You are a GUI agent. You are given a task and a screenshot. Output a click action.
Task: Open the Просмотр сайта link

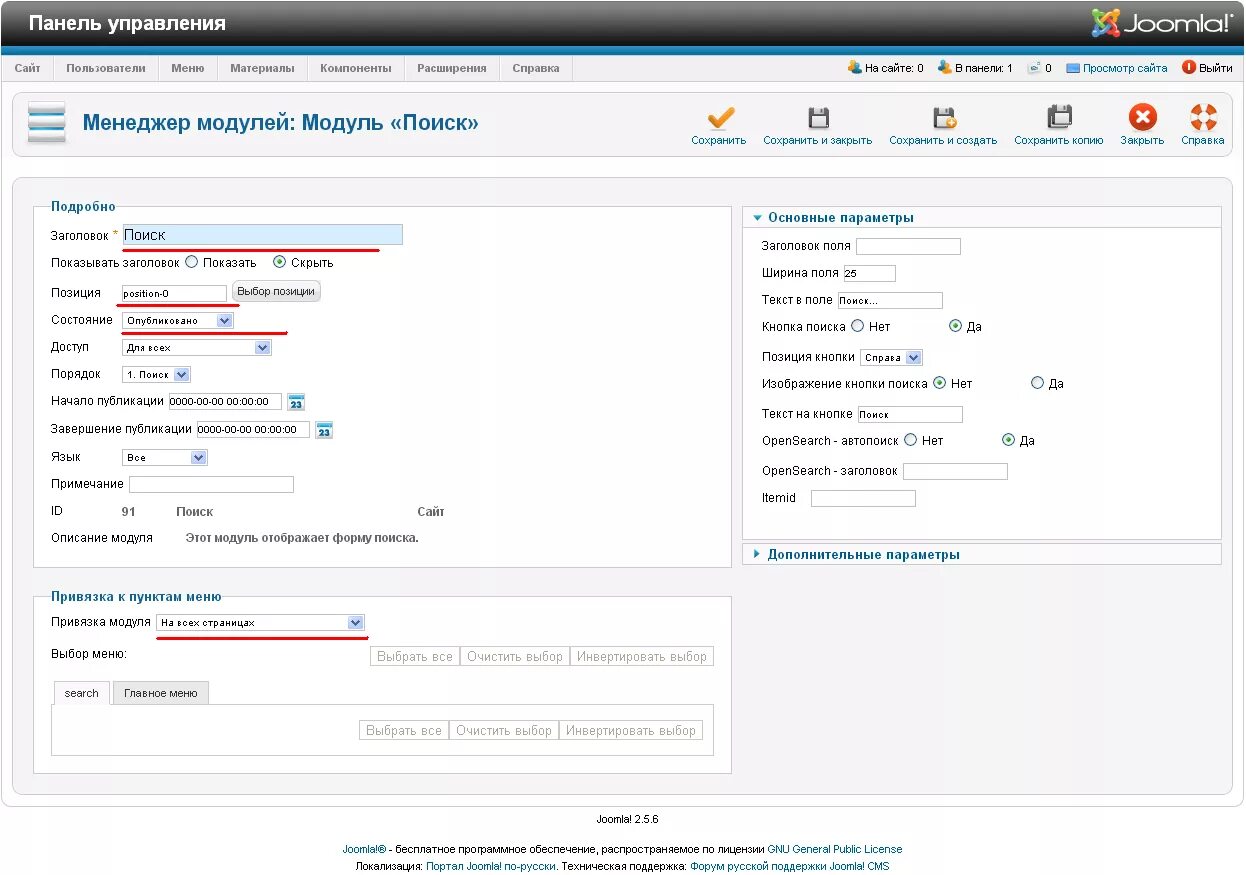tap(1125, 68)
